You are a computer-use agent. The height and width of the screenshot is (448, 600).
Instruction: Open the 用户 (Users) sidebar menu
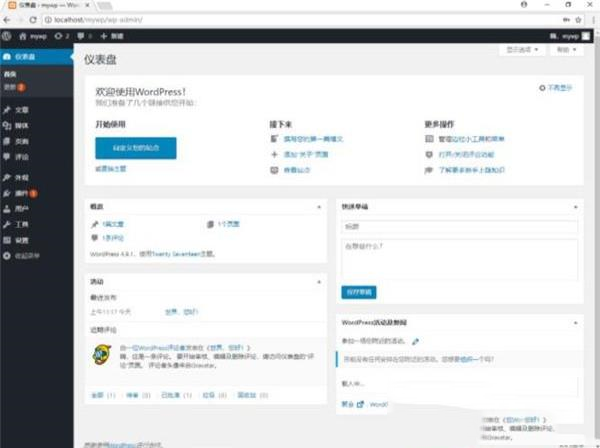22,208
